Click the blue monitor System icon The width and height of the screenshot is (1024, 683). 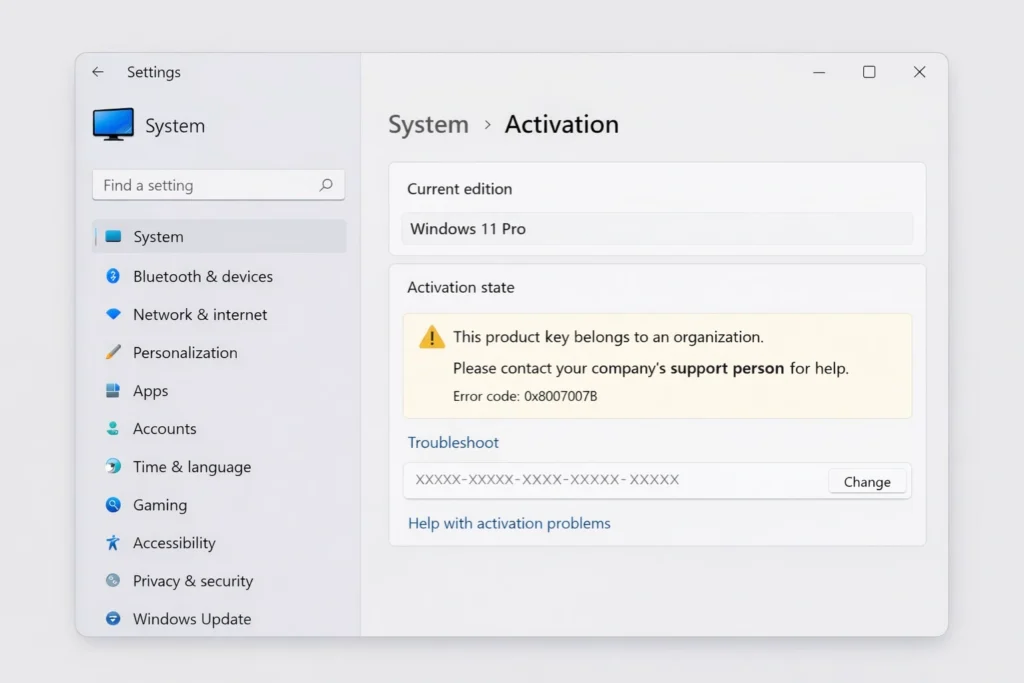point(113,124)
